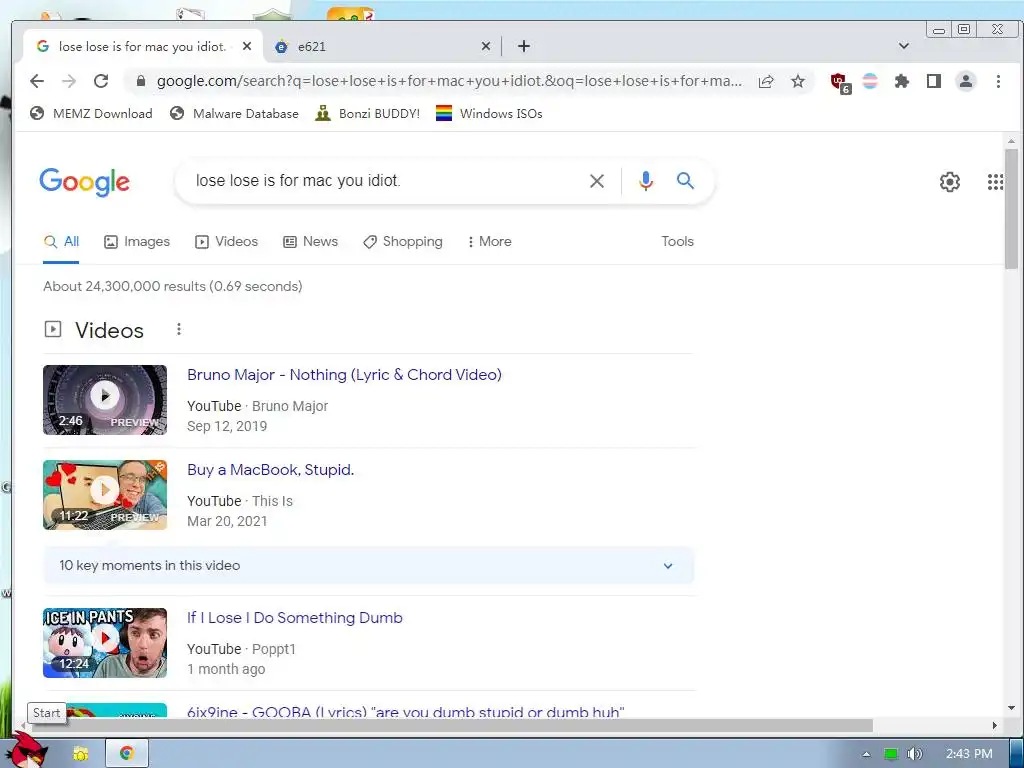Play the Bruno Major video thumbnail

[105, 400]
